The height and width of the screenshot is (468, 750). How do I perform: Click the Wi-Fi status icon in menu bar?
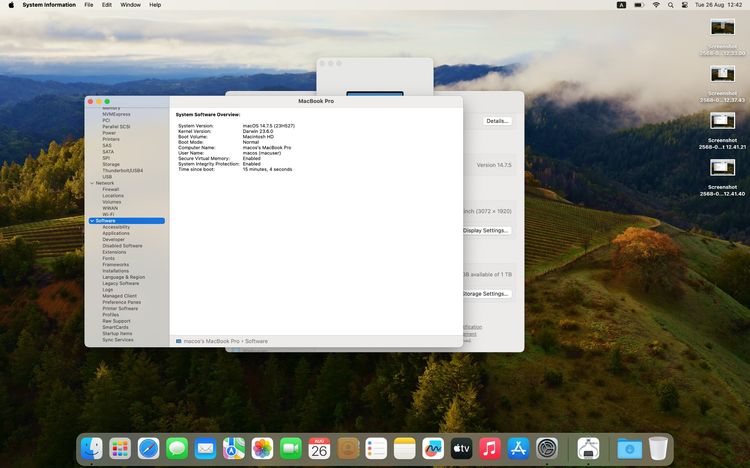click(x=656, y=5)
